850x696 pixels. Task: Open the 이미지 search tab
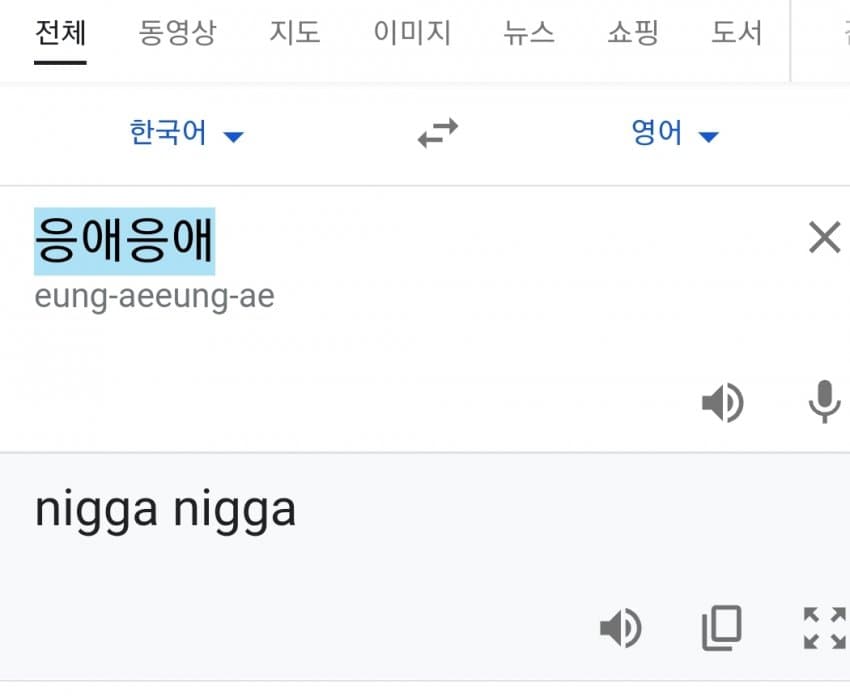pos(412,33)
